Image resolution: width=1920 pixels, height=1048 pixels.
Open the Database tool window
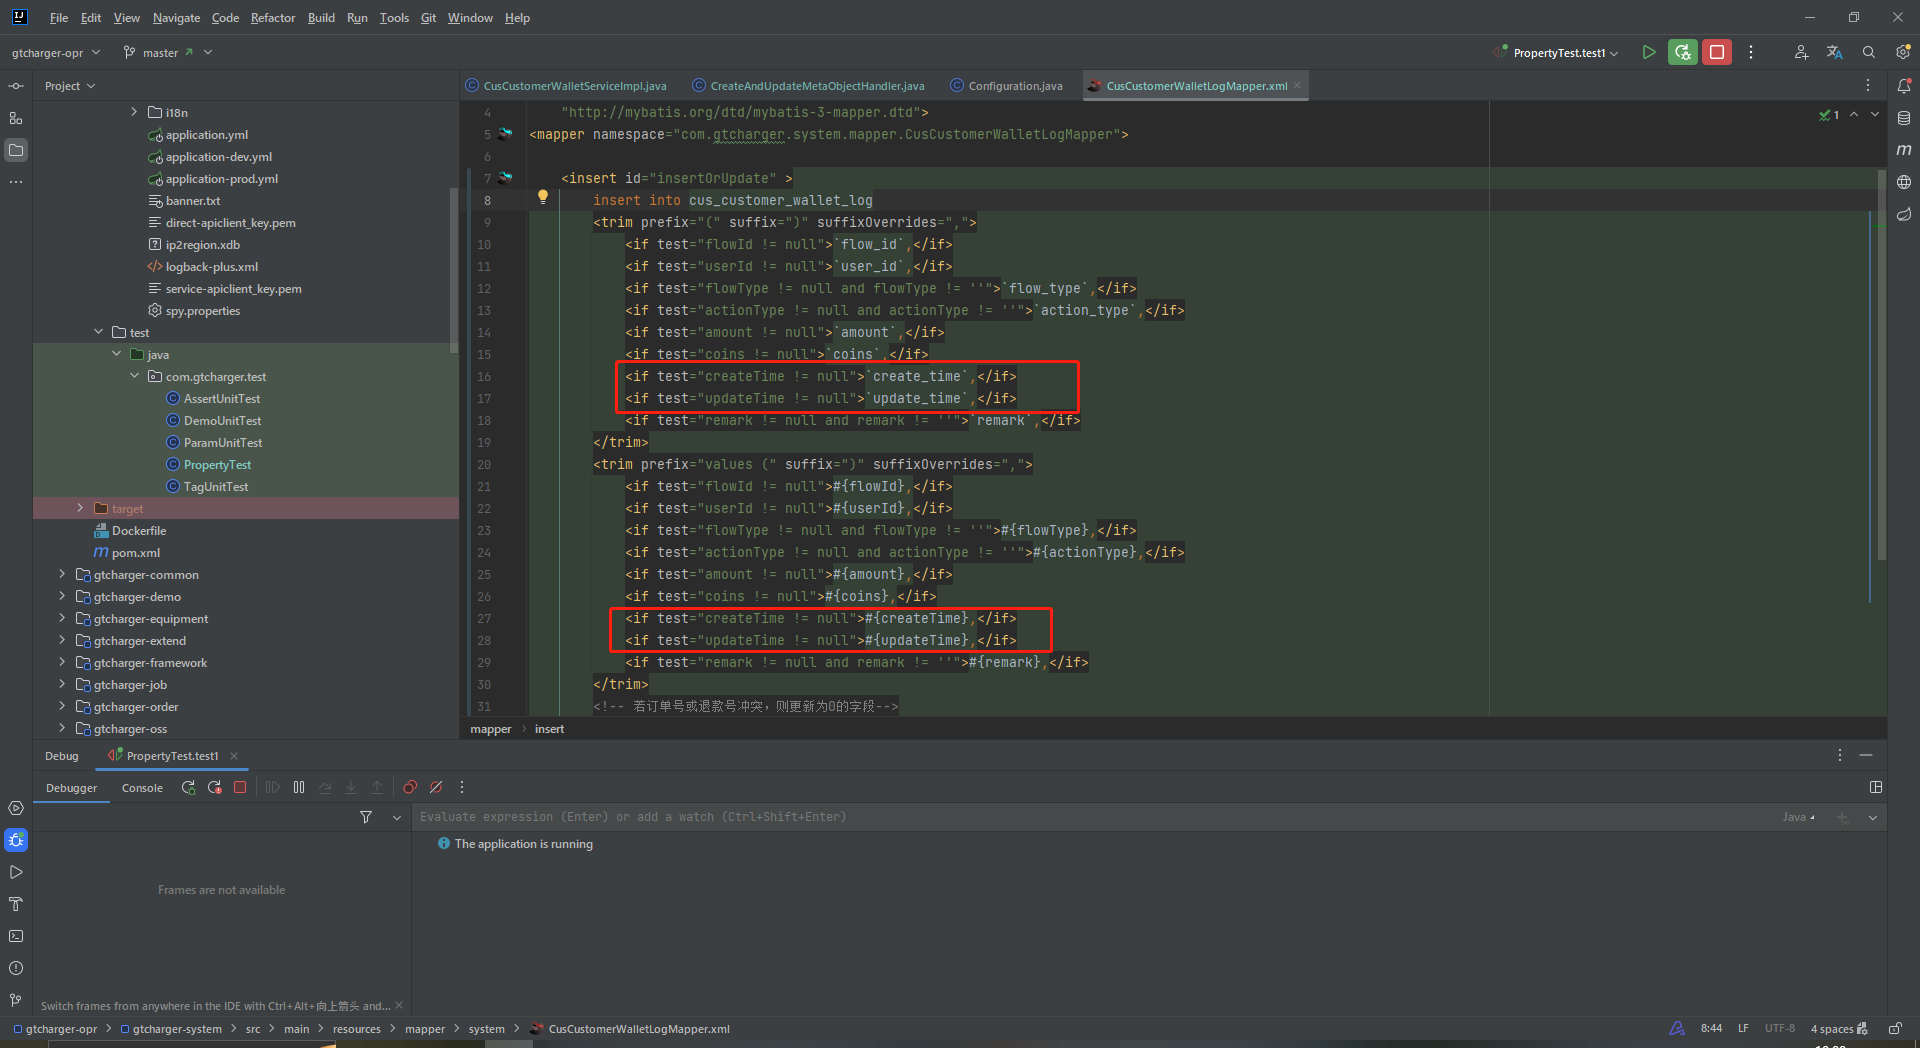tap(1904, 118)
